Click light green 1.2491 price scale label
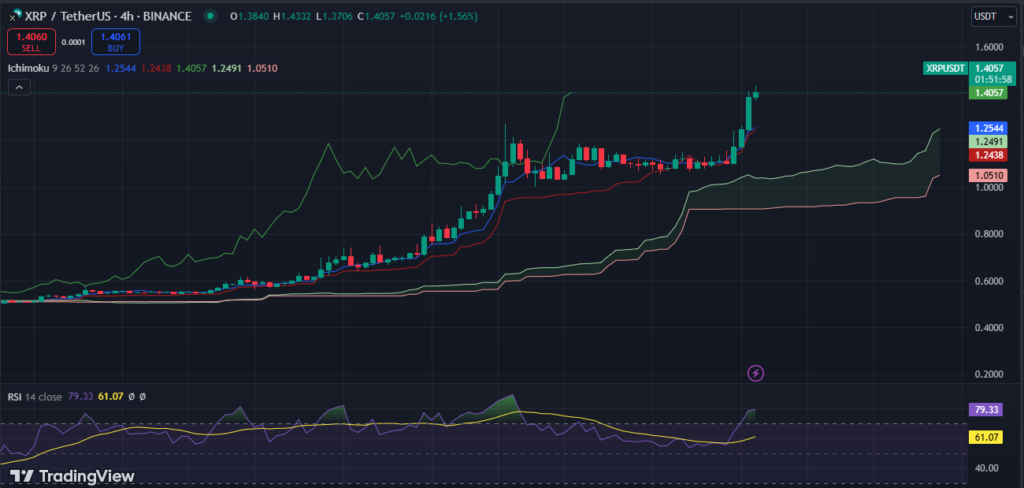Image resolution: width=1024 pixels, height=488 pixels. pyautogui.click(x=987, y=142)
